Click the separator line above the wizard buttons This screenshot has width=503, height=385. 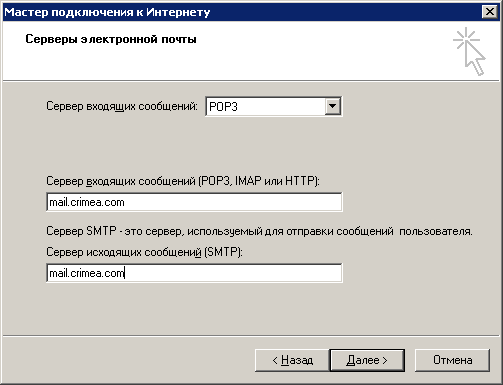tap(251, 335)
